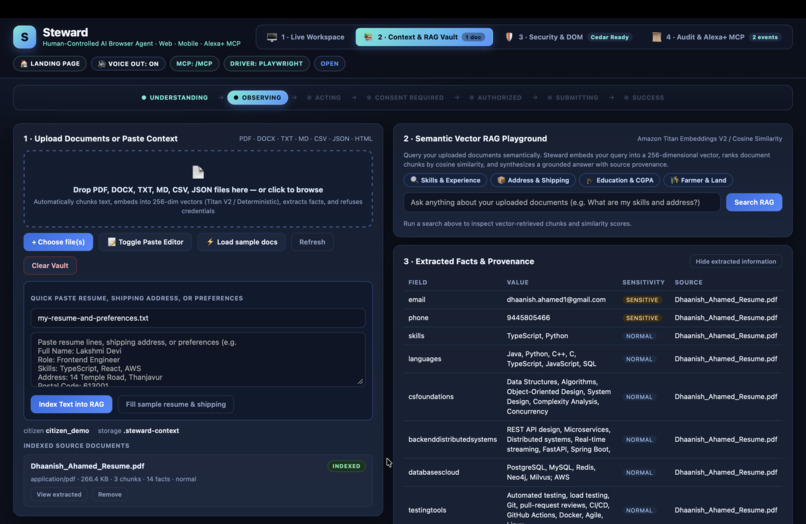Click the SENSITIVITY column header
The width and height of the screenshot is (806, 524).
tap(643, 282)
